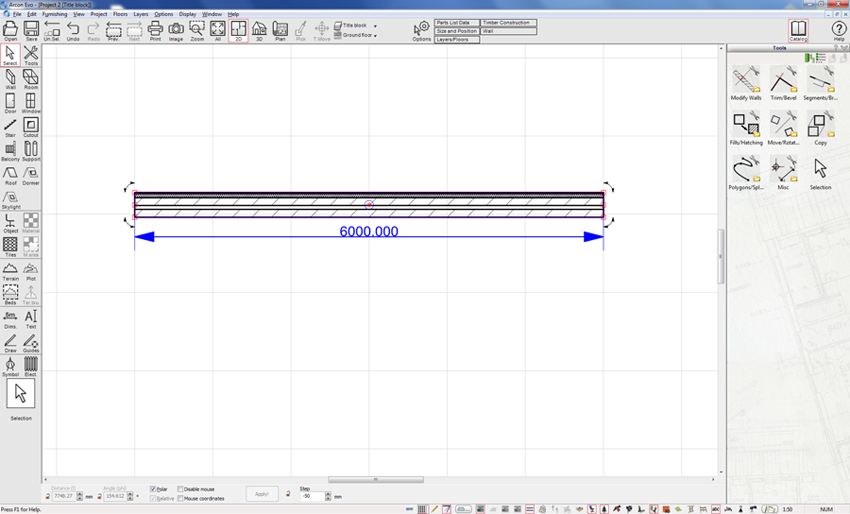Image resolution: width=850 pixels, height=514 pixels.
Task: Click the Step value input field
Action: point(312,496)
